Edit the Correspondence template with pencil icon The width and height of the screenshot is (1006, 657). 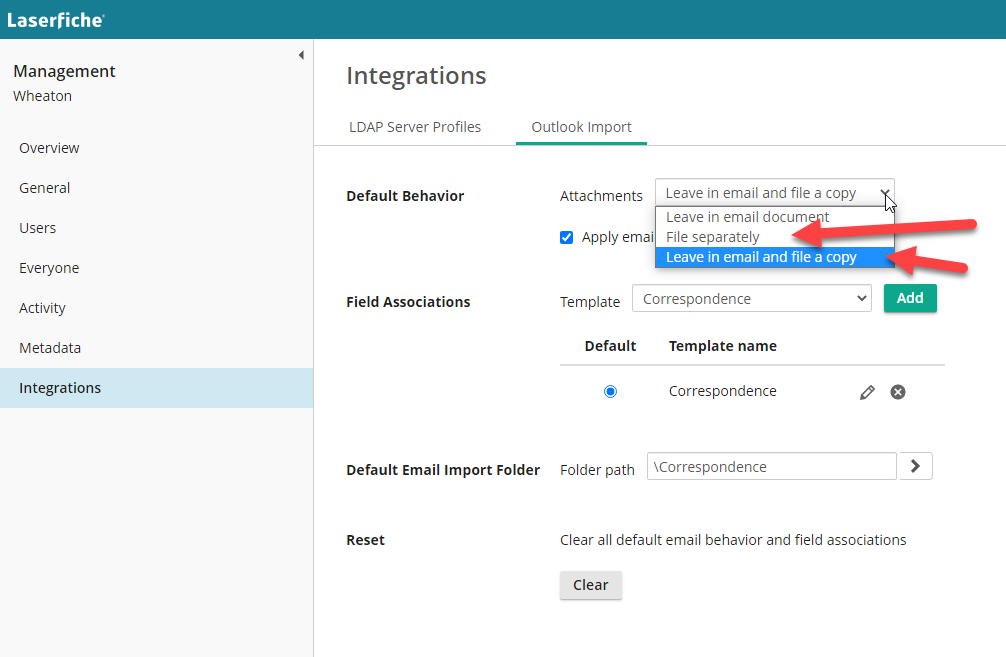(x=867, y=392)
